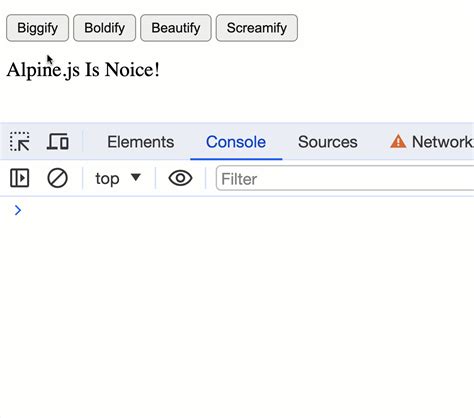
Task: Click the blue console prompt chevron
Action: [18, 210]
